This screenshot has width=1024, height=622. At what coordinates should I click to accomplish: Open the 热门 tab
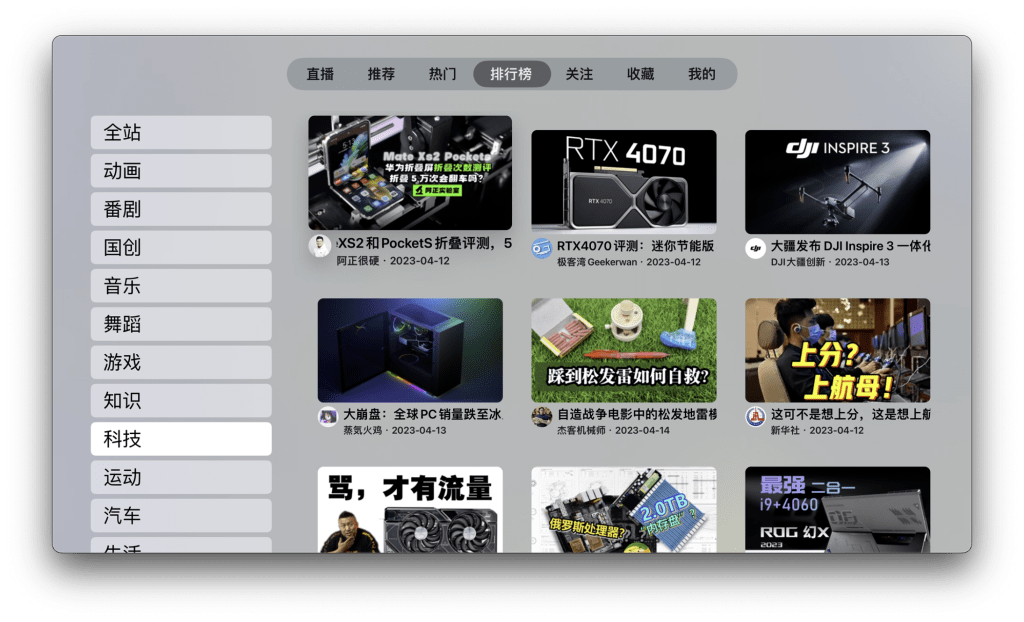click(x=442, y=74)
